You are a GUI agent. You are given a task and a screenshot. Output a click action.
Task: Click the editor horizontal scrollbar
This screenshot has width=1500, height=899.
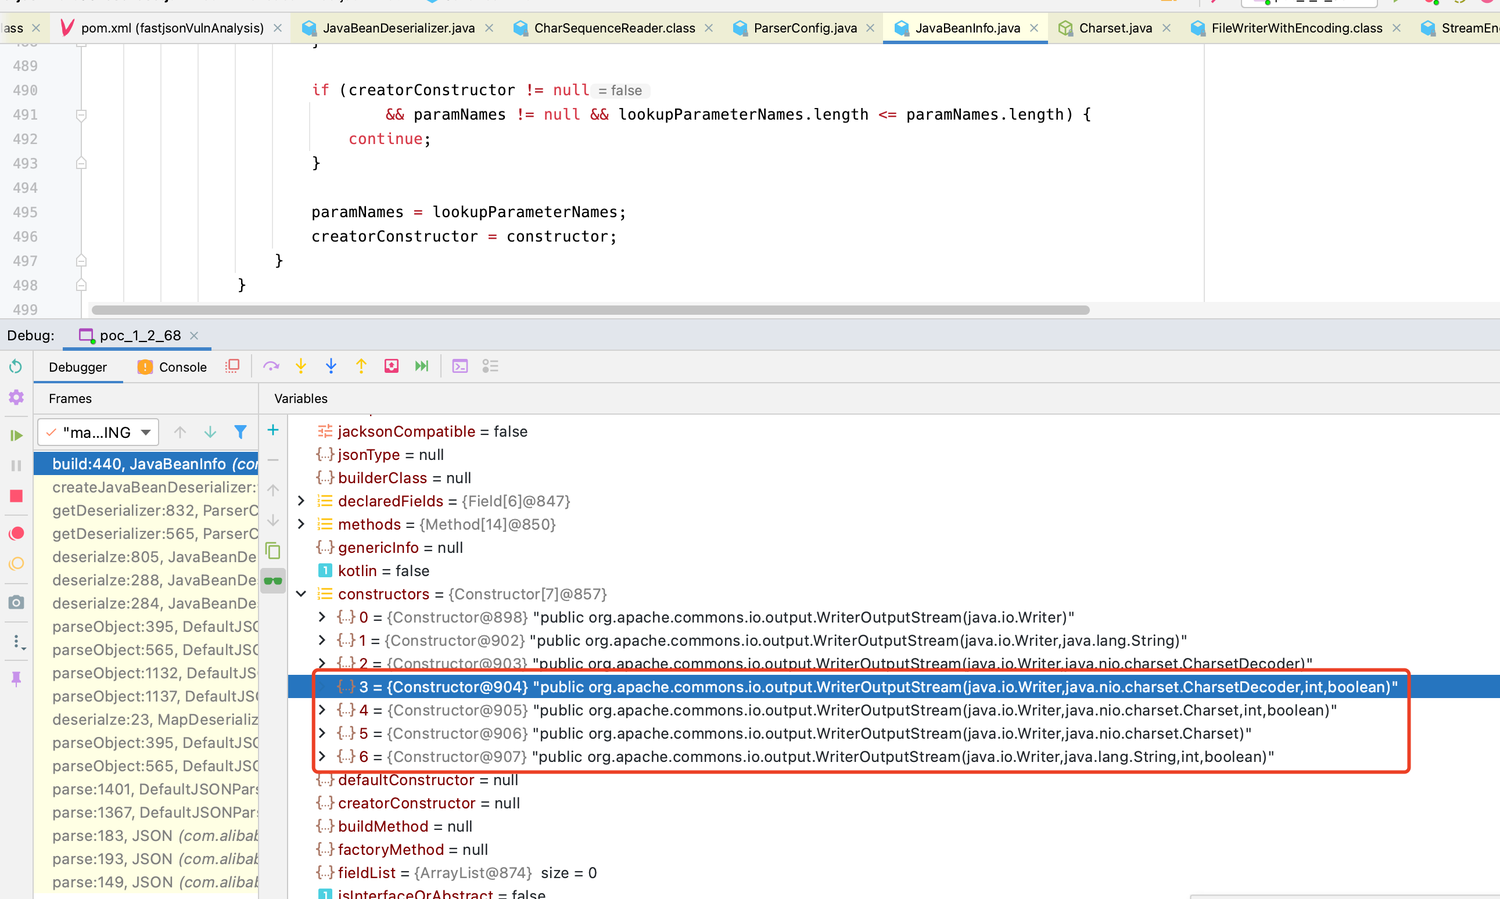pyautogui.click(x=590, y=310)
